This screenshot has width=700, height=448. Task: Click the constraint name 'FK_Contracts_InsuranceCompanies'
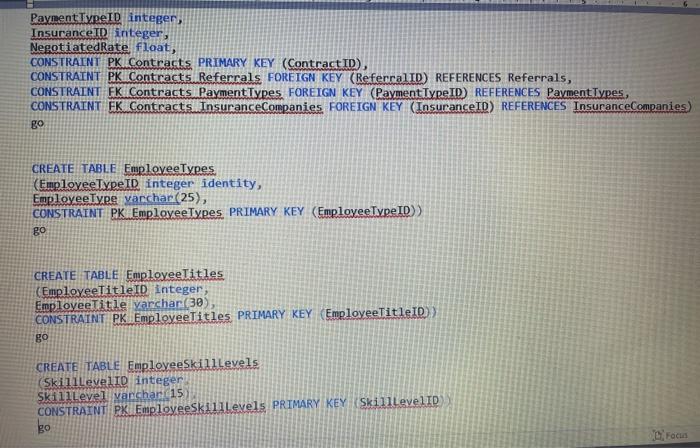click(215, 107)
